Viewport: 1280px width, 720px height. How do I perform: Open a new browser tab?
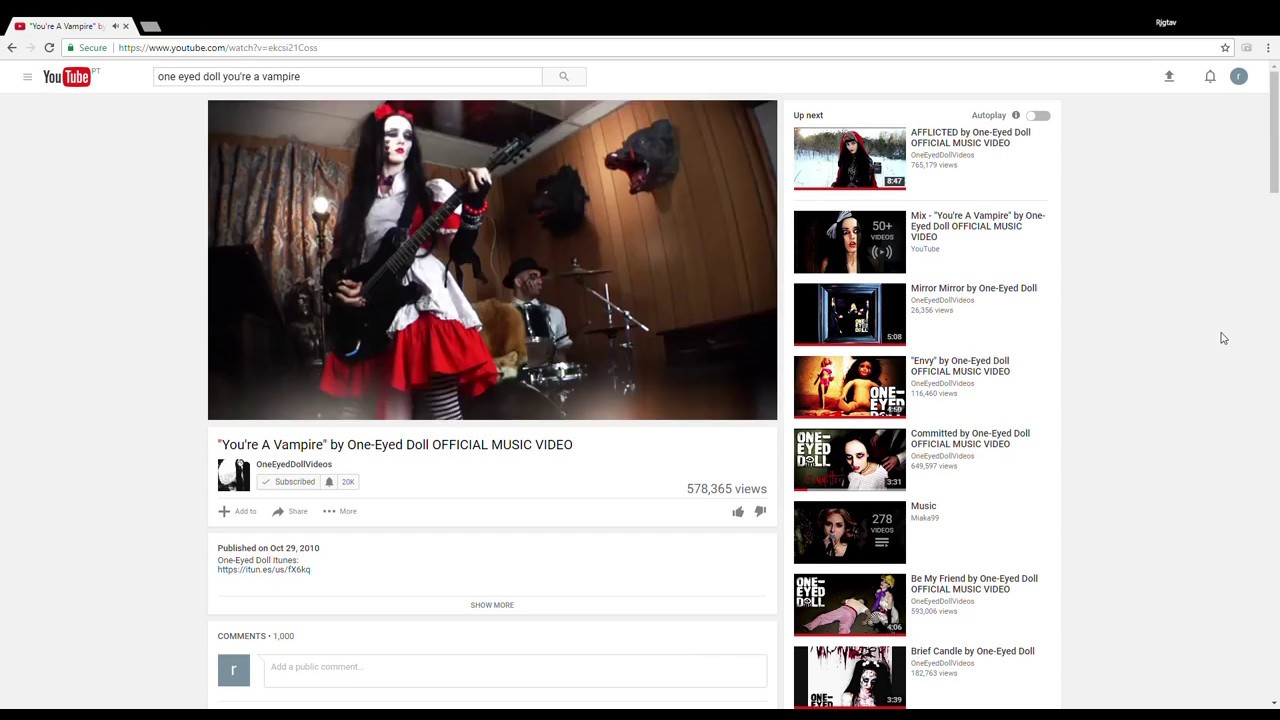[x=150, y=26]
